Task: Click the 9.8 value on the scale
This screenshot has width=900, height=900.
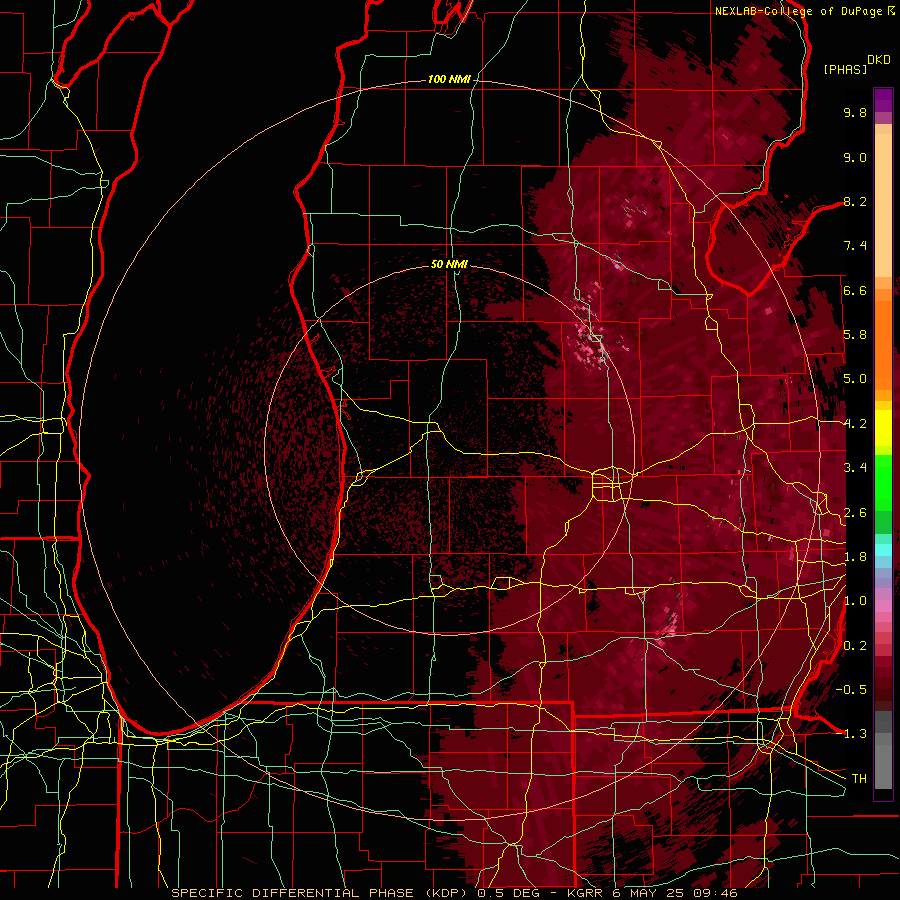Action: (855, 112)
